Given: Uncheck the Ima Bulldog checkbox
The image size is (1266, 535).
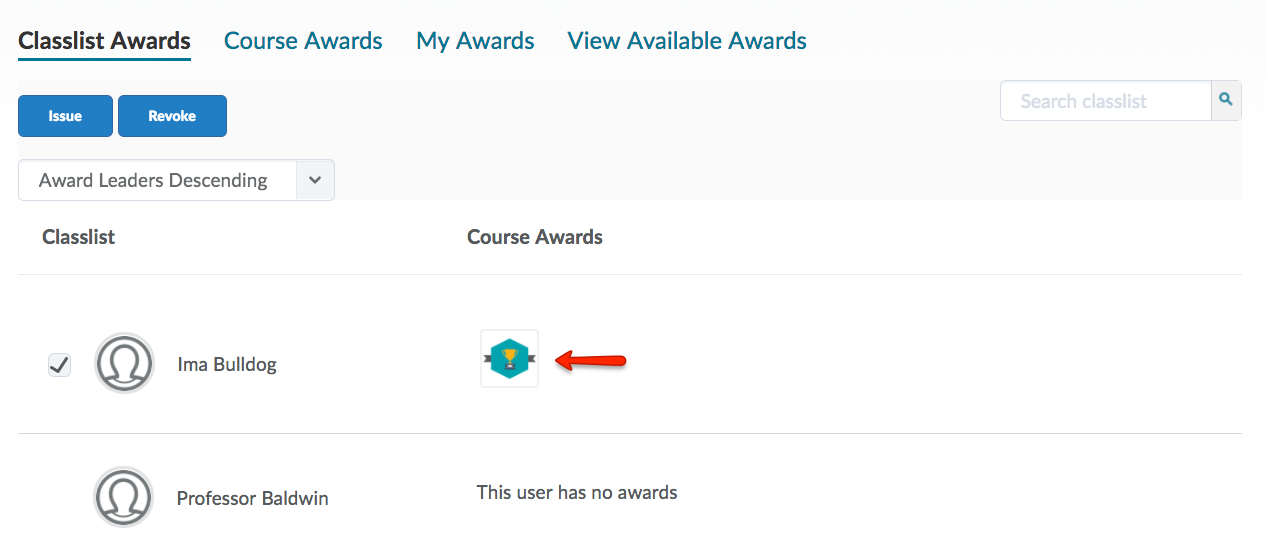Looking at the screenshot, I should (x=60, y=365).
